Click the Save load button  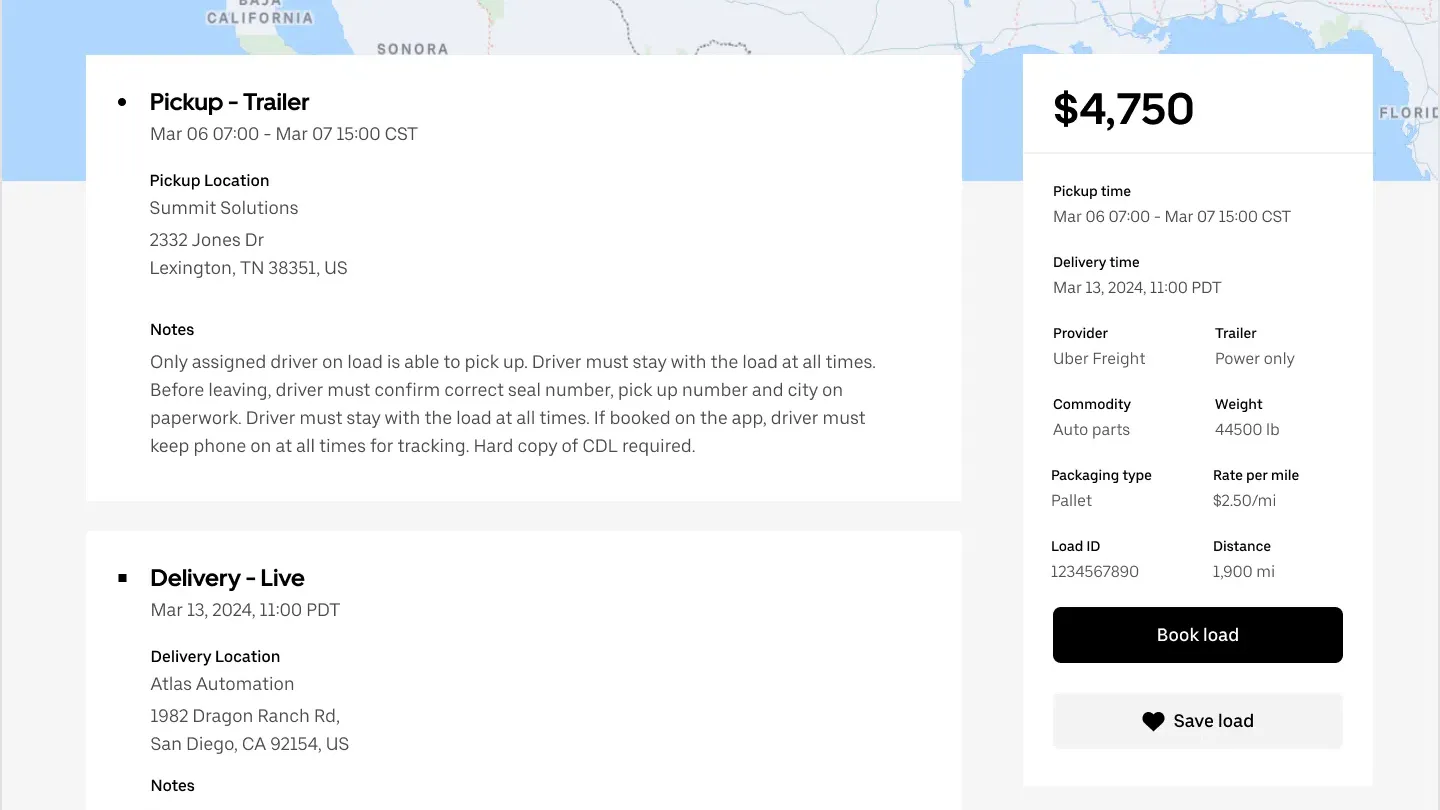tap(1213, 721)
